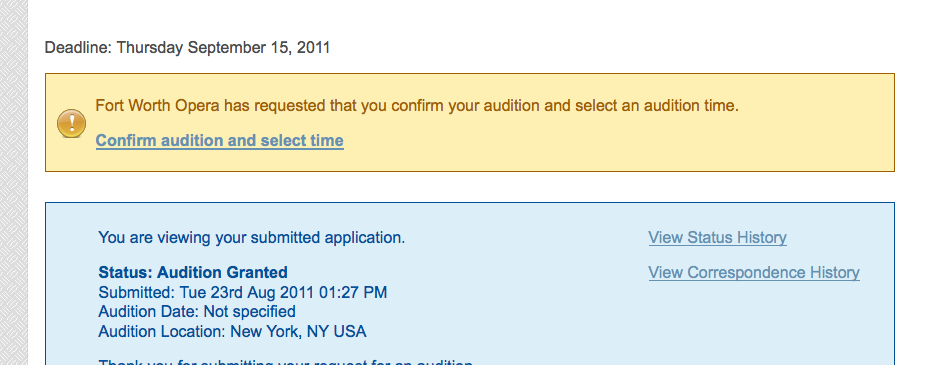943x365 pixels.
Task: Click the Audition Location: New York line
Action: click(x=232, y=331)
